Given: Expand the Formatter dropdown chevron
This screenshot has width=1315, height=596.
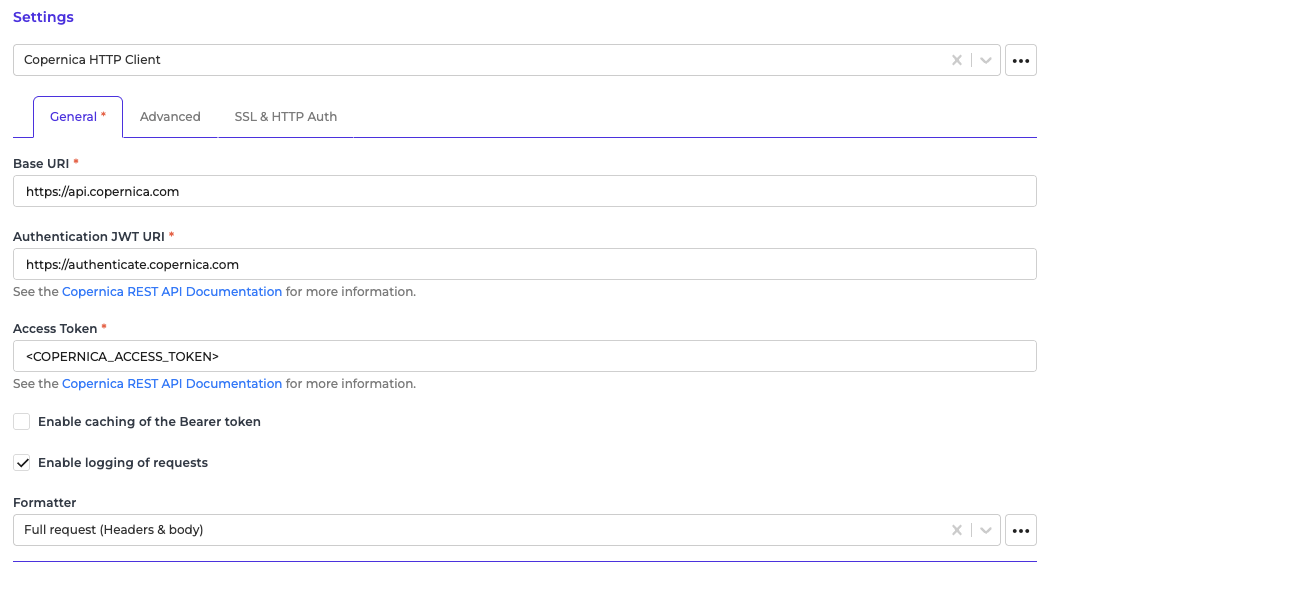Looking at the screenshot, I should point(985,530).
